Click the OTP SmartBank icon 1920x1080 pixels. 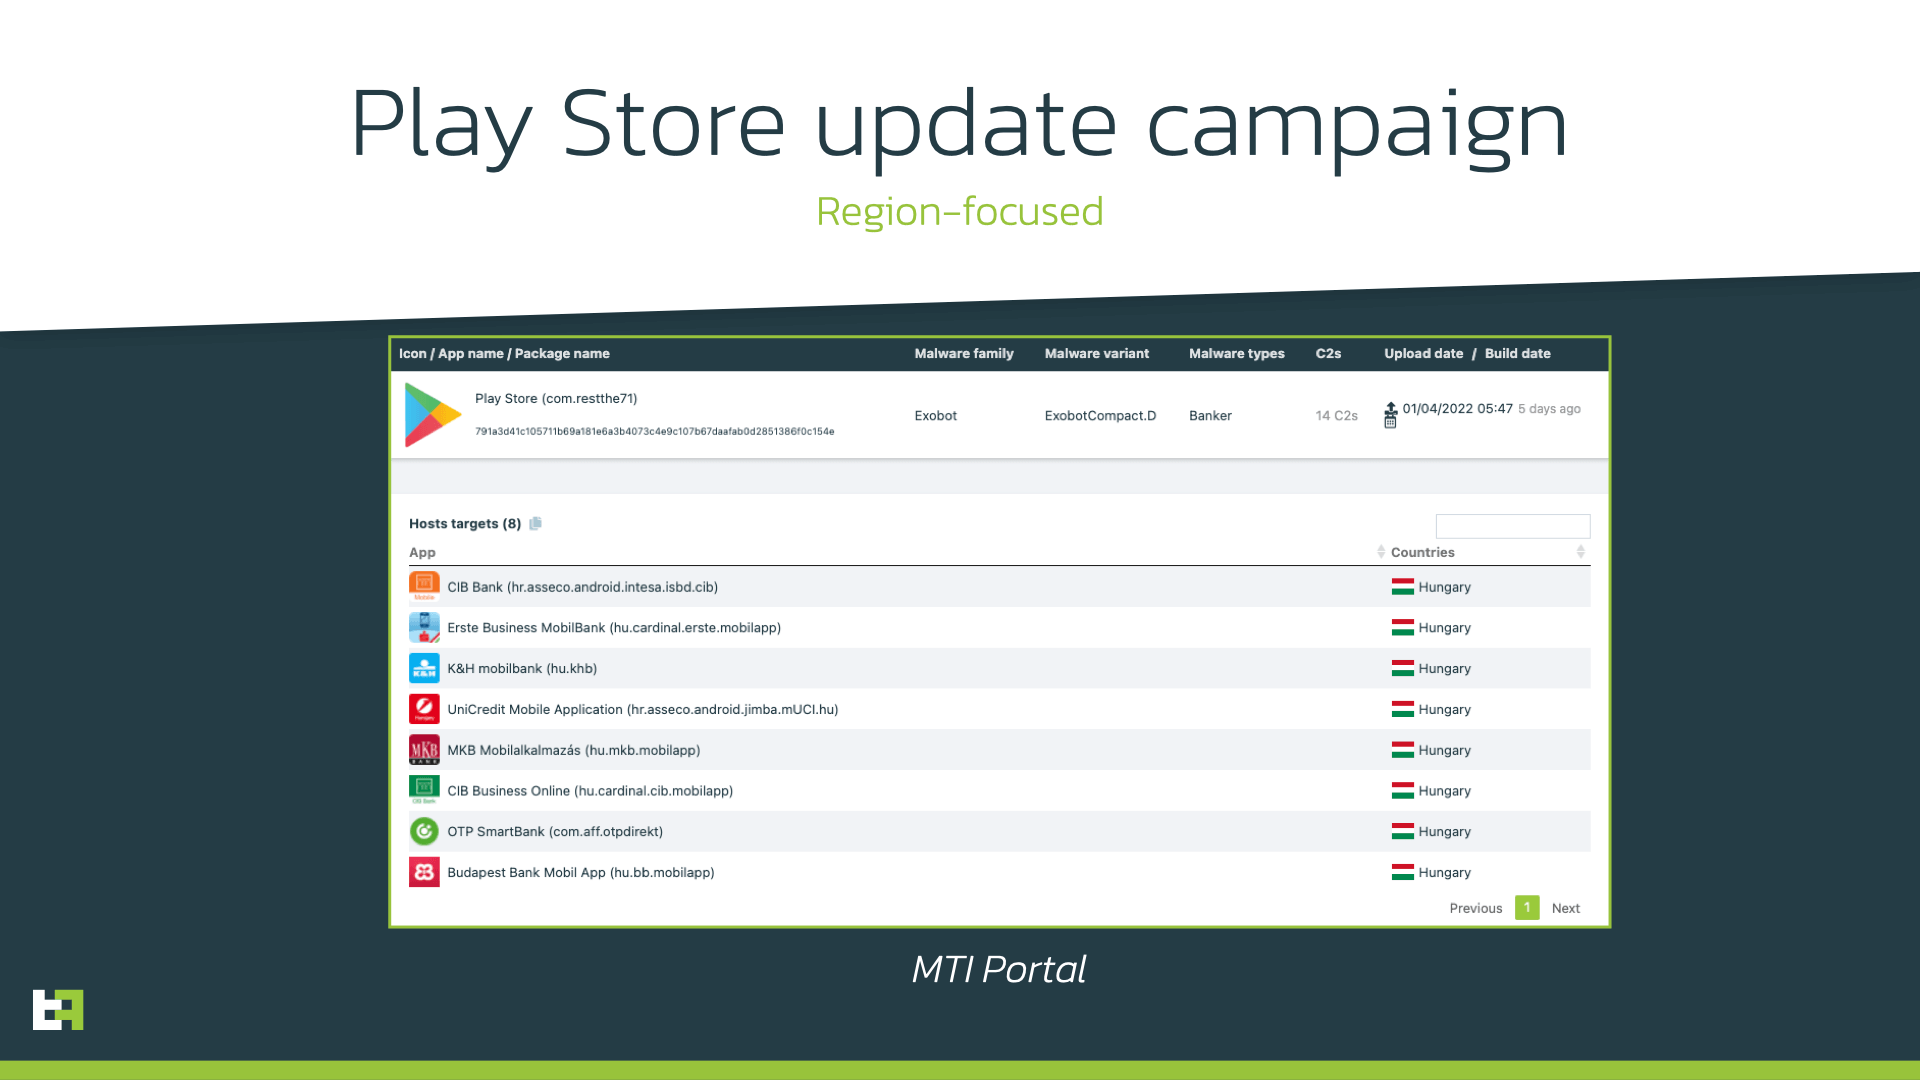coord(424,831)
